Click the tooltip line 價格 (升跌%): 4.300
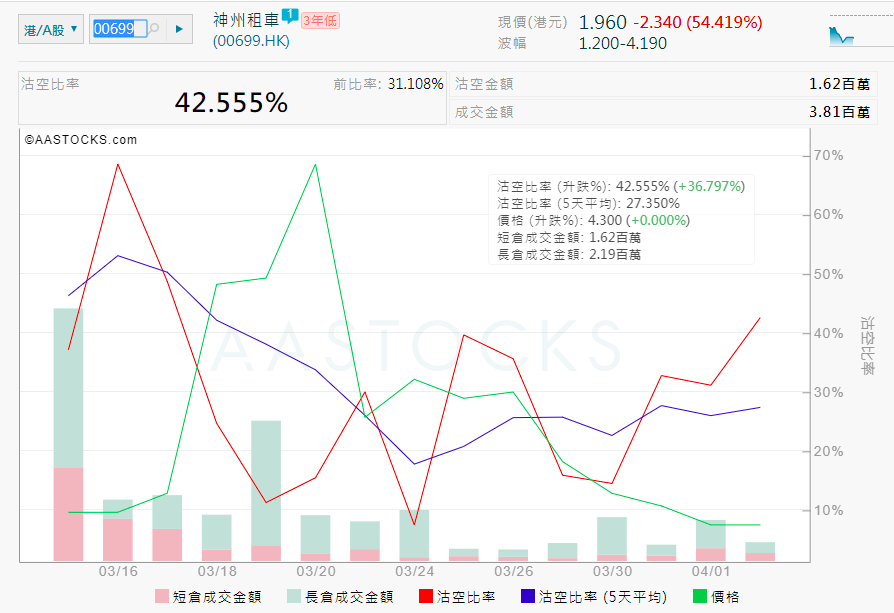Image resolution: width=894 pixels, height=613 pixels. pyautogui.click(x=593, y=221)
